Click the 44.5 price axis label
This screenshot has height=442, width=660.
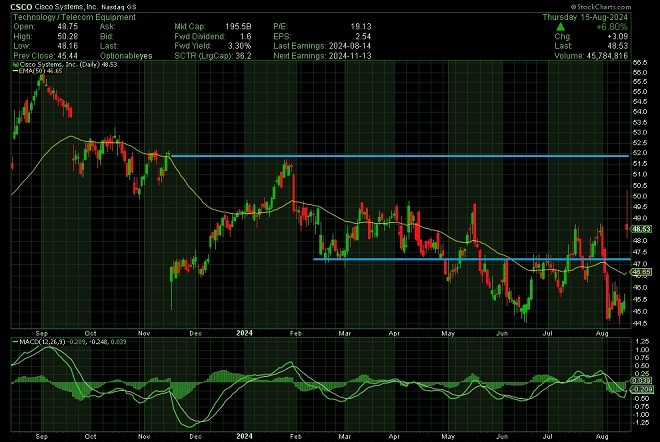[x=640, y=323]
